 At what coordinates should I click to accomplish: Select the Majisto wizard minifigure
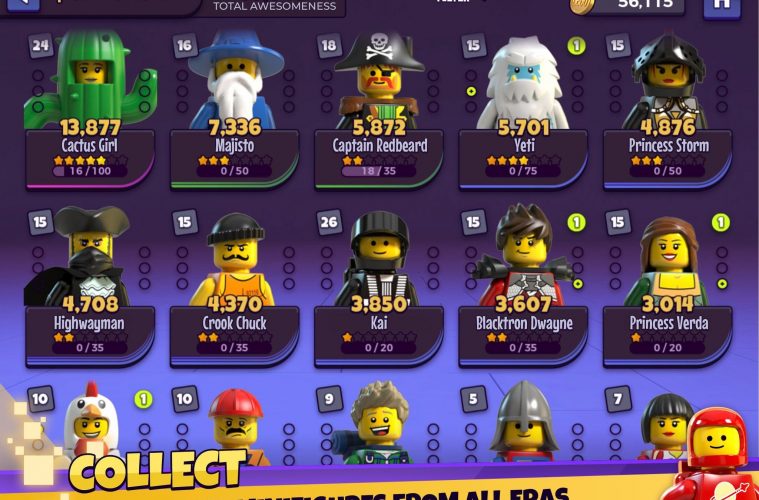pos(236,80)
